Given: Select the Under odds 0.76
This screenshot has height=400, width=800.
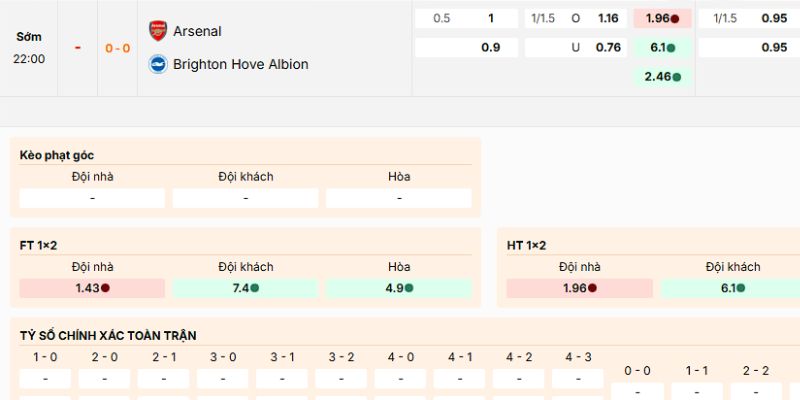Looking at the screenshot, I should pyautogui.click(x=608, y=47).
